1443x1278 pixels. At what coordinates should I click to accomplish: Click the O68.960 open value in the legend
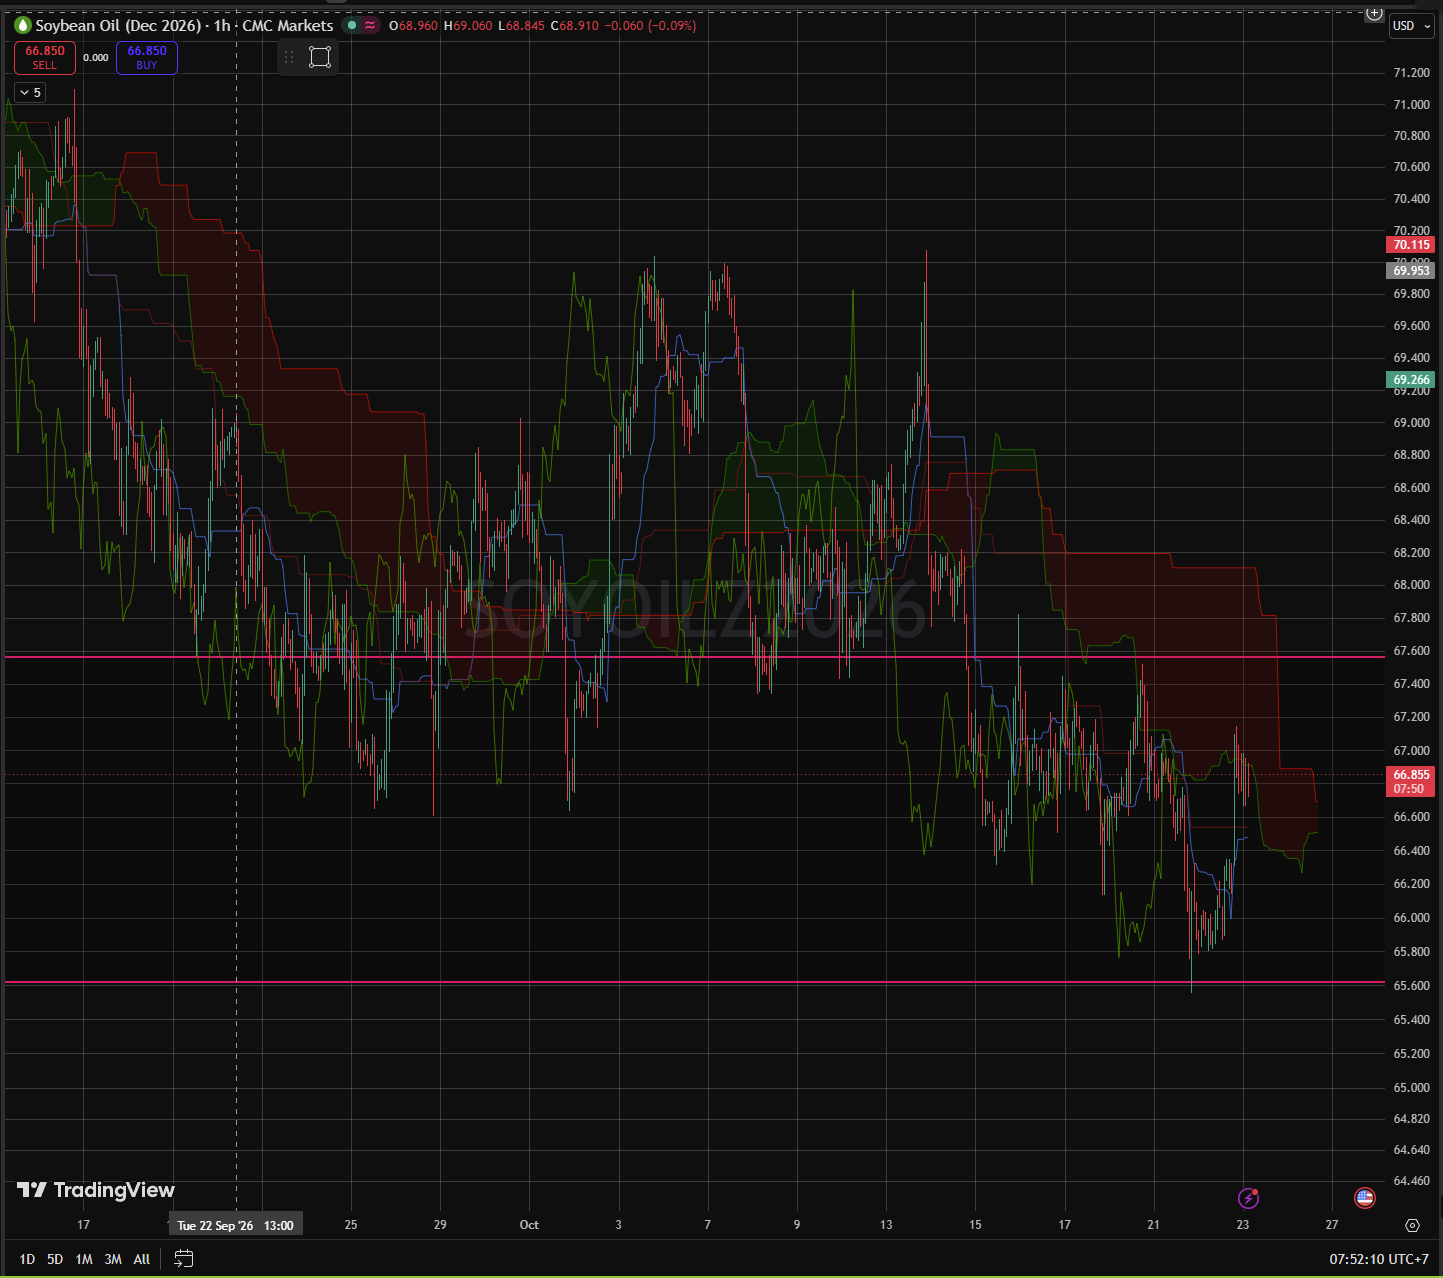coord(414,25)
